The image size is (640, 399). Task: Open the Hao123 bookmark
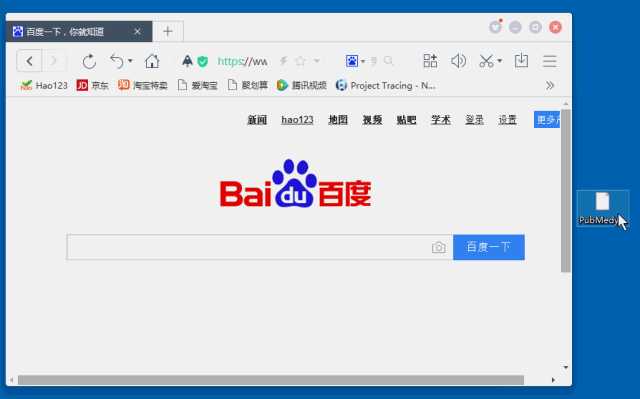coord(44,85)
